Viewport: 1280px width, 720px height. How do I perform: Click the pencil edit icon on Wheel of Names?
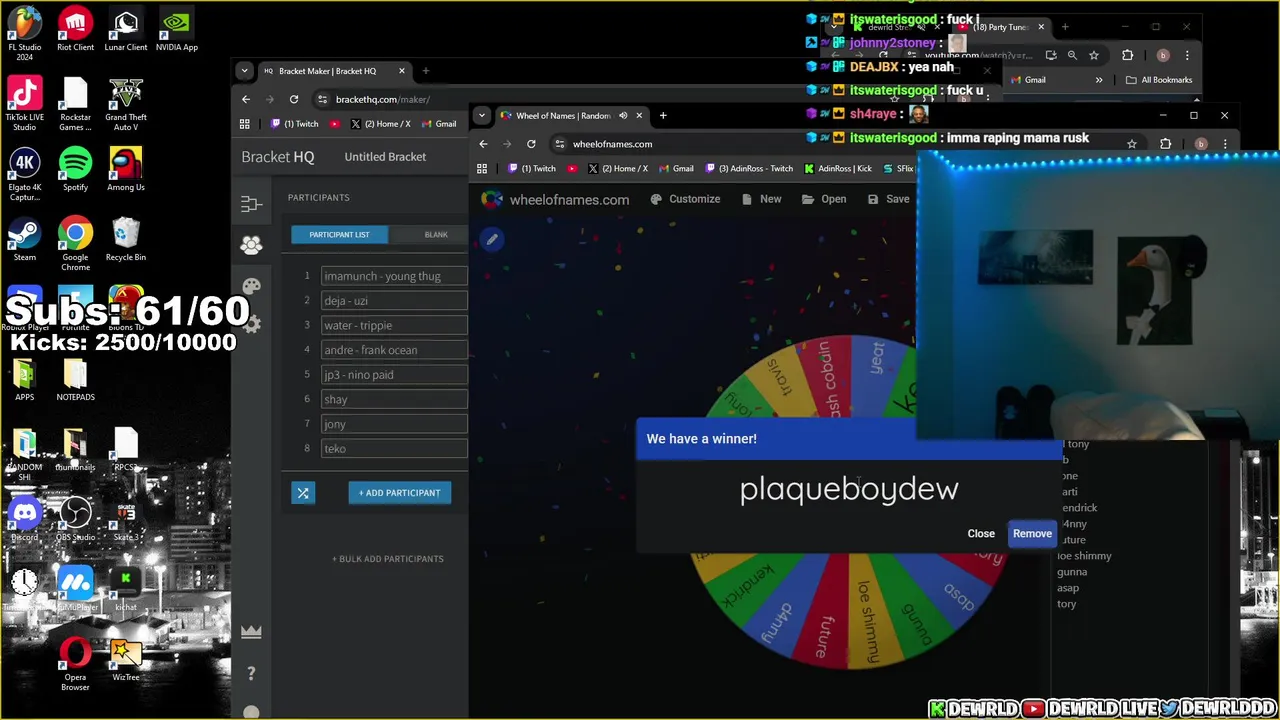[492, 239]
